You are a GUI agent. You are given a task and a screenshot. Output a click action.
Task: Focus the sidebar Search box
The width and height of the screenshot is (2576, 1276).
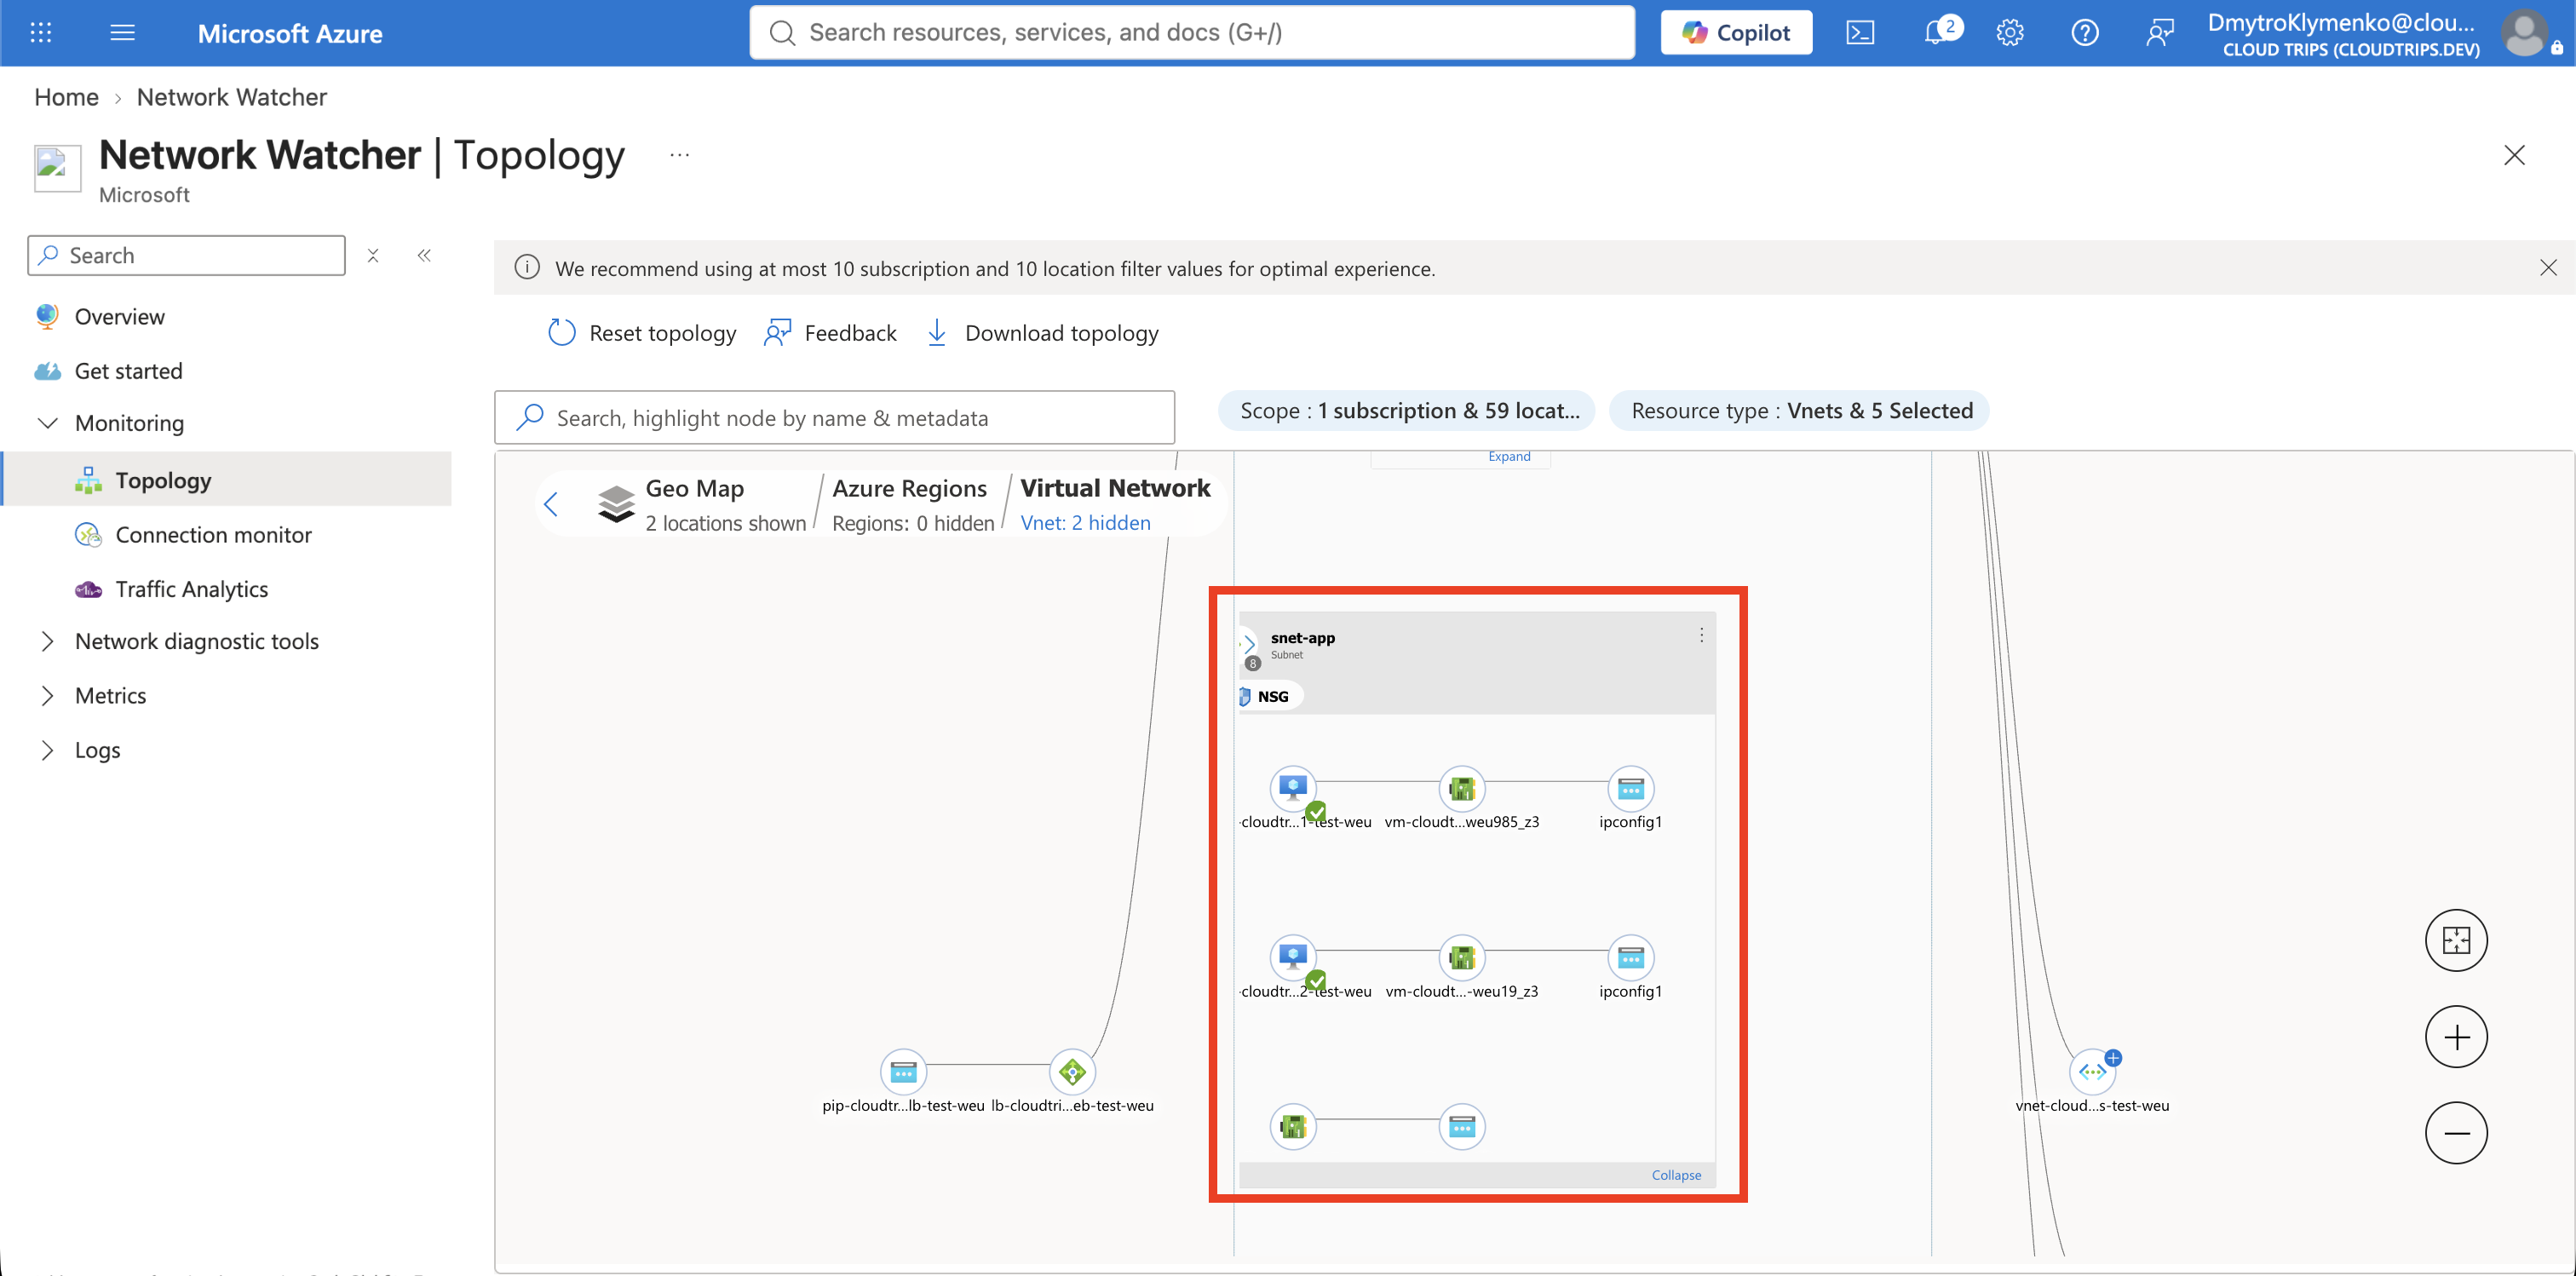pos(187,255)
